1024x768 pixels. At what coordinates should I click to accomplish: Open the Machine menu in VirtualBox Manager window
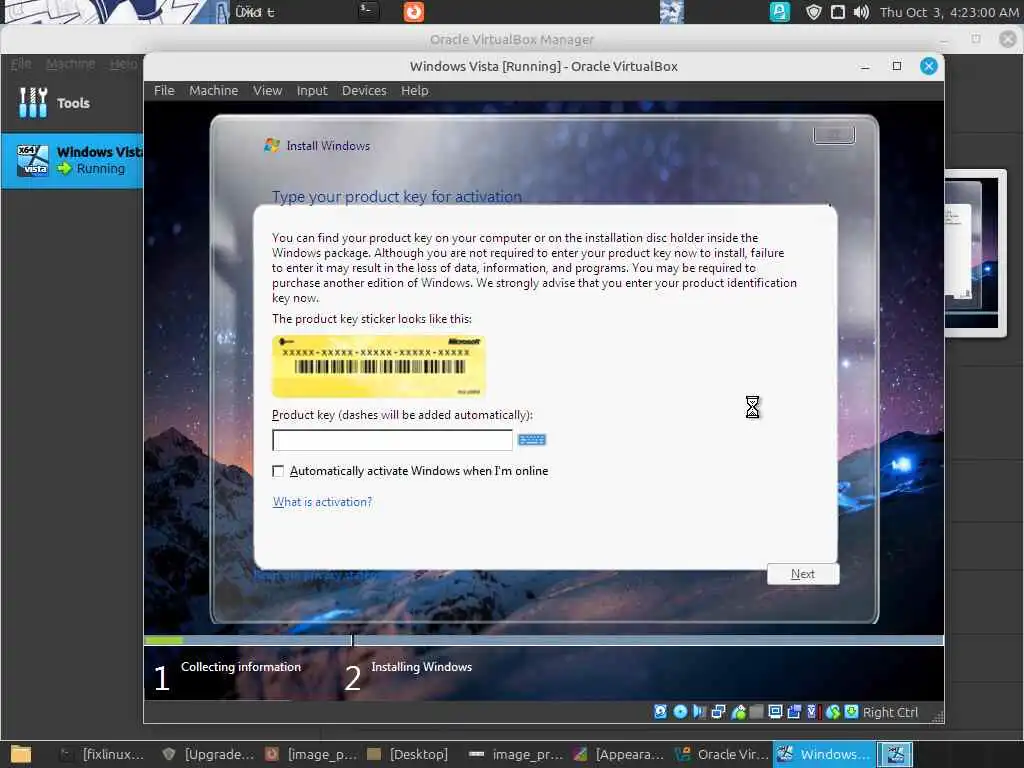click(x=70, y=63)
